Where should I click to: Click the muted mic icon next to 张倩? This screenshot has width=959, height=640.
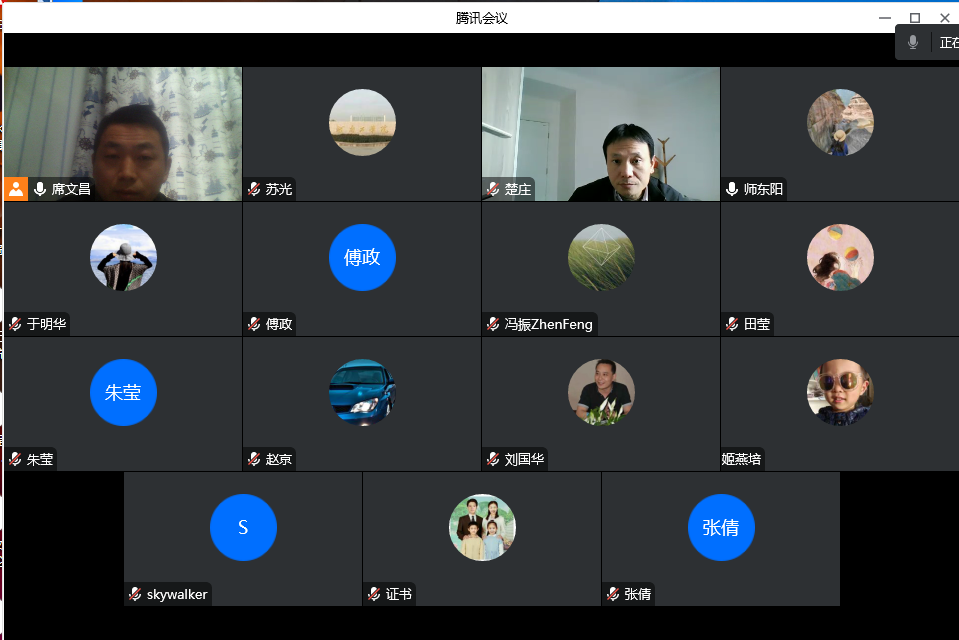click(613, 594)
